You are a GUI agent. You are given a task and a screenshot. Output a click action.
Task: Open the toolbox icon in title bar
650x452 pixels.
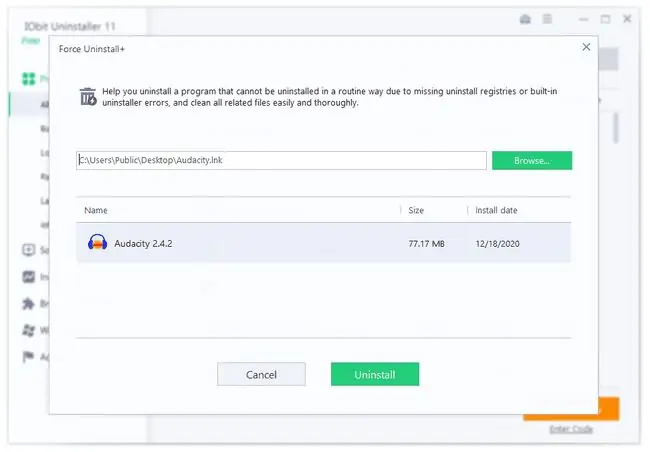pos(525,19)
